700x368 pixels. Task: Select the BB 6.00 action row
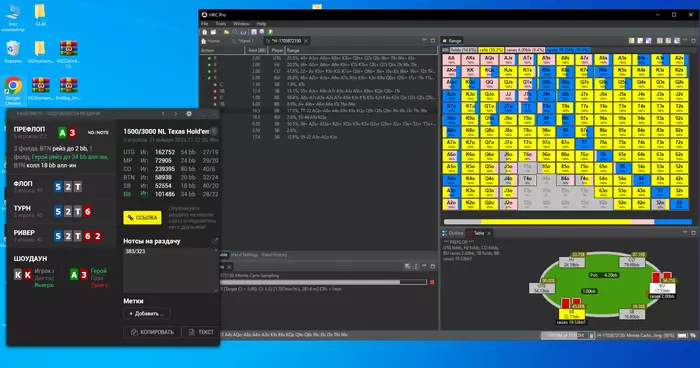point(318,104)
